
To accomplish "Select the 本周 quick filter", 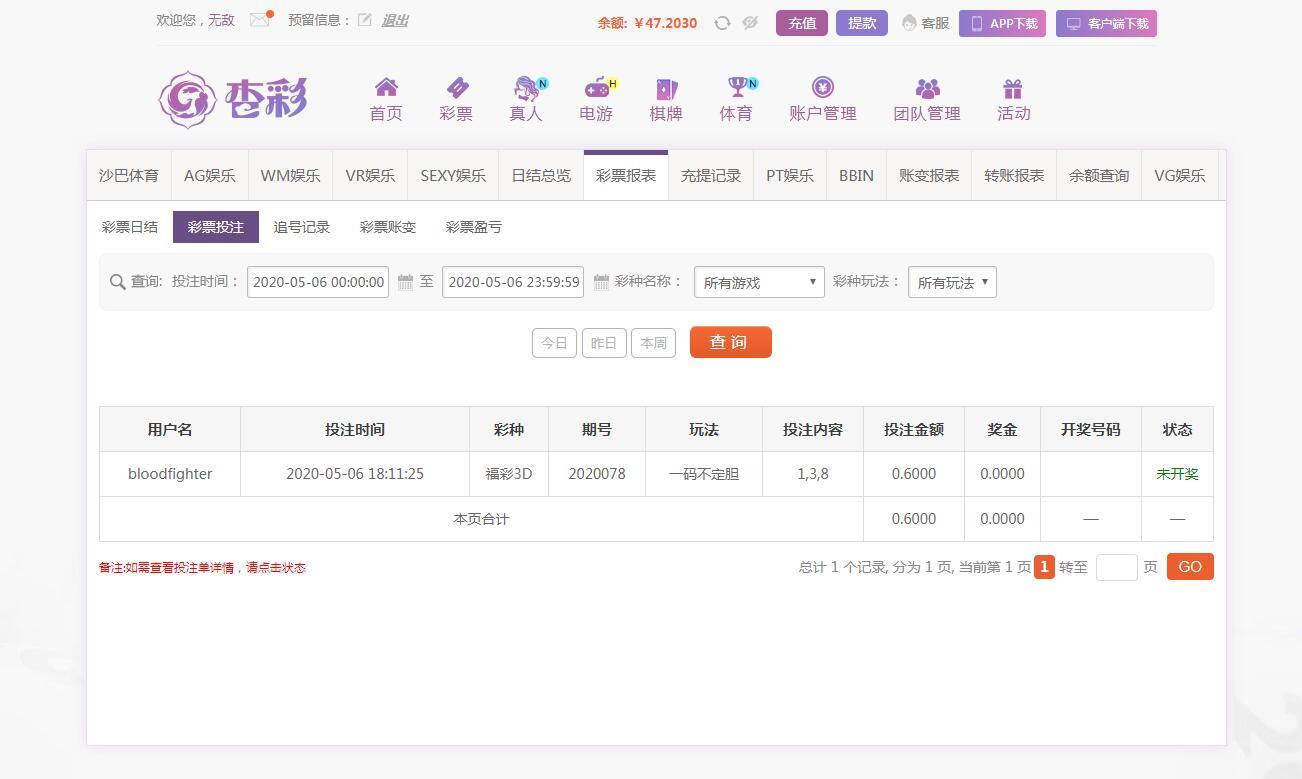I will (x=653, y=343).
